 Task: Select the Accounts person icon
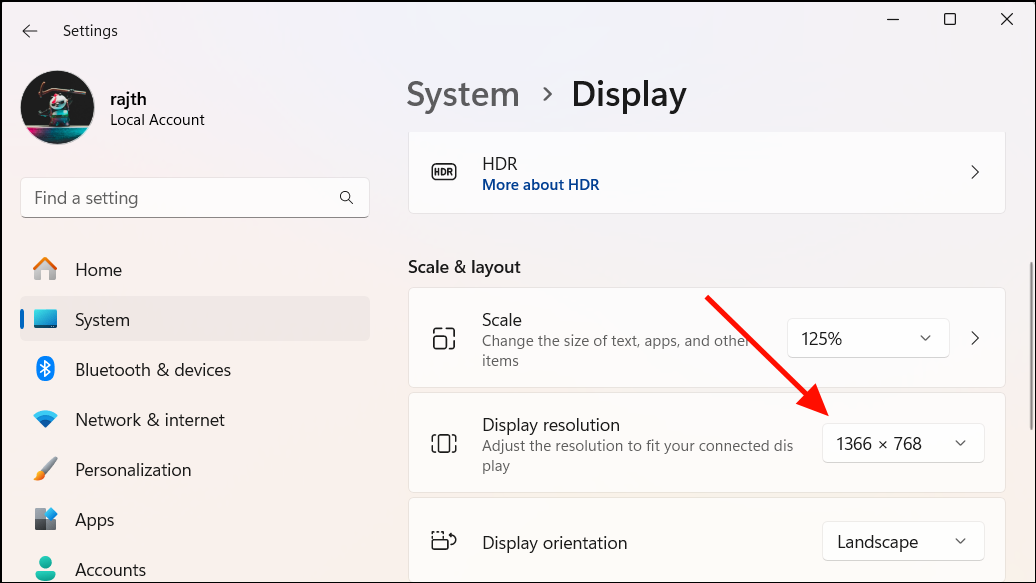(x=45, y=568)
